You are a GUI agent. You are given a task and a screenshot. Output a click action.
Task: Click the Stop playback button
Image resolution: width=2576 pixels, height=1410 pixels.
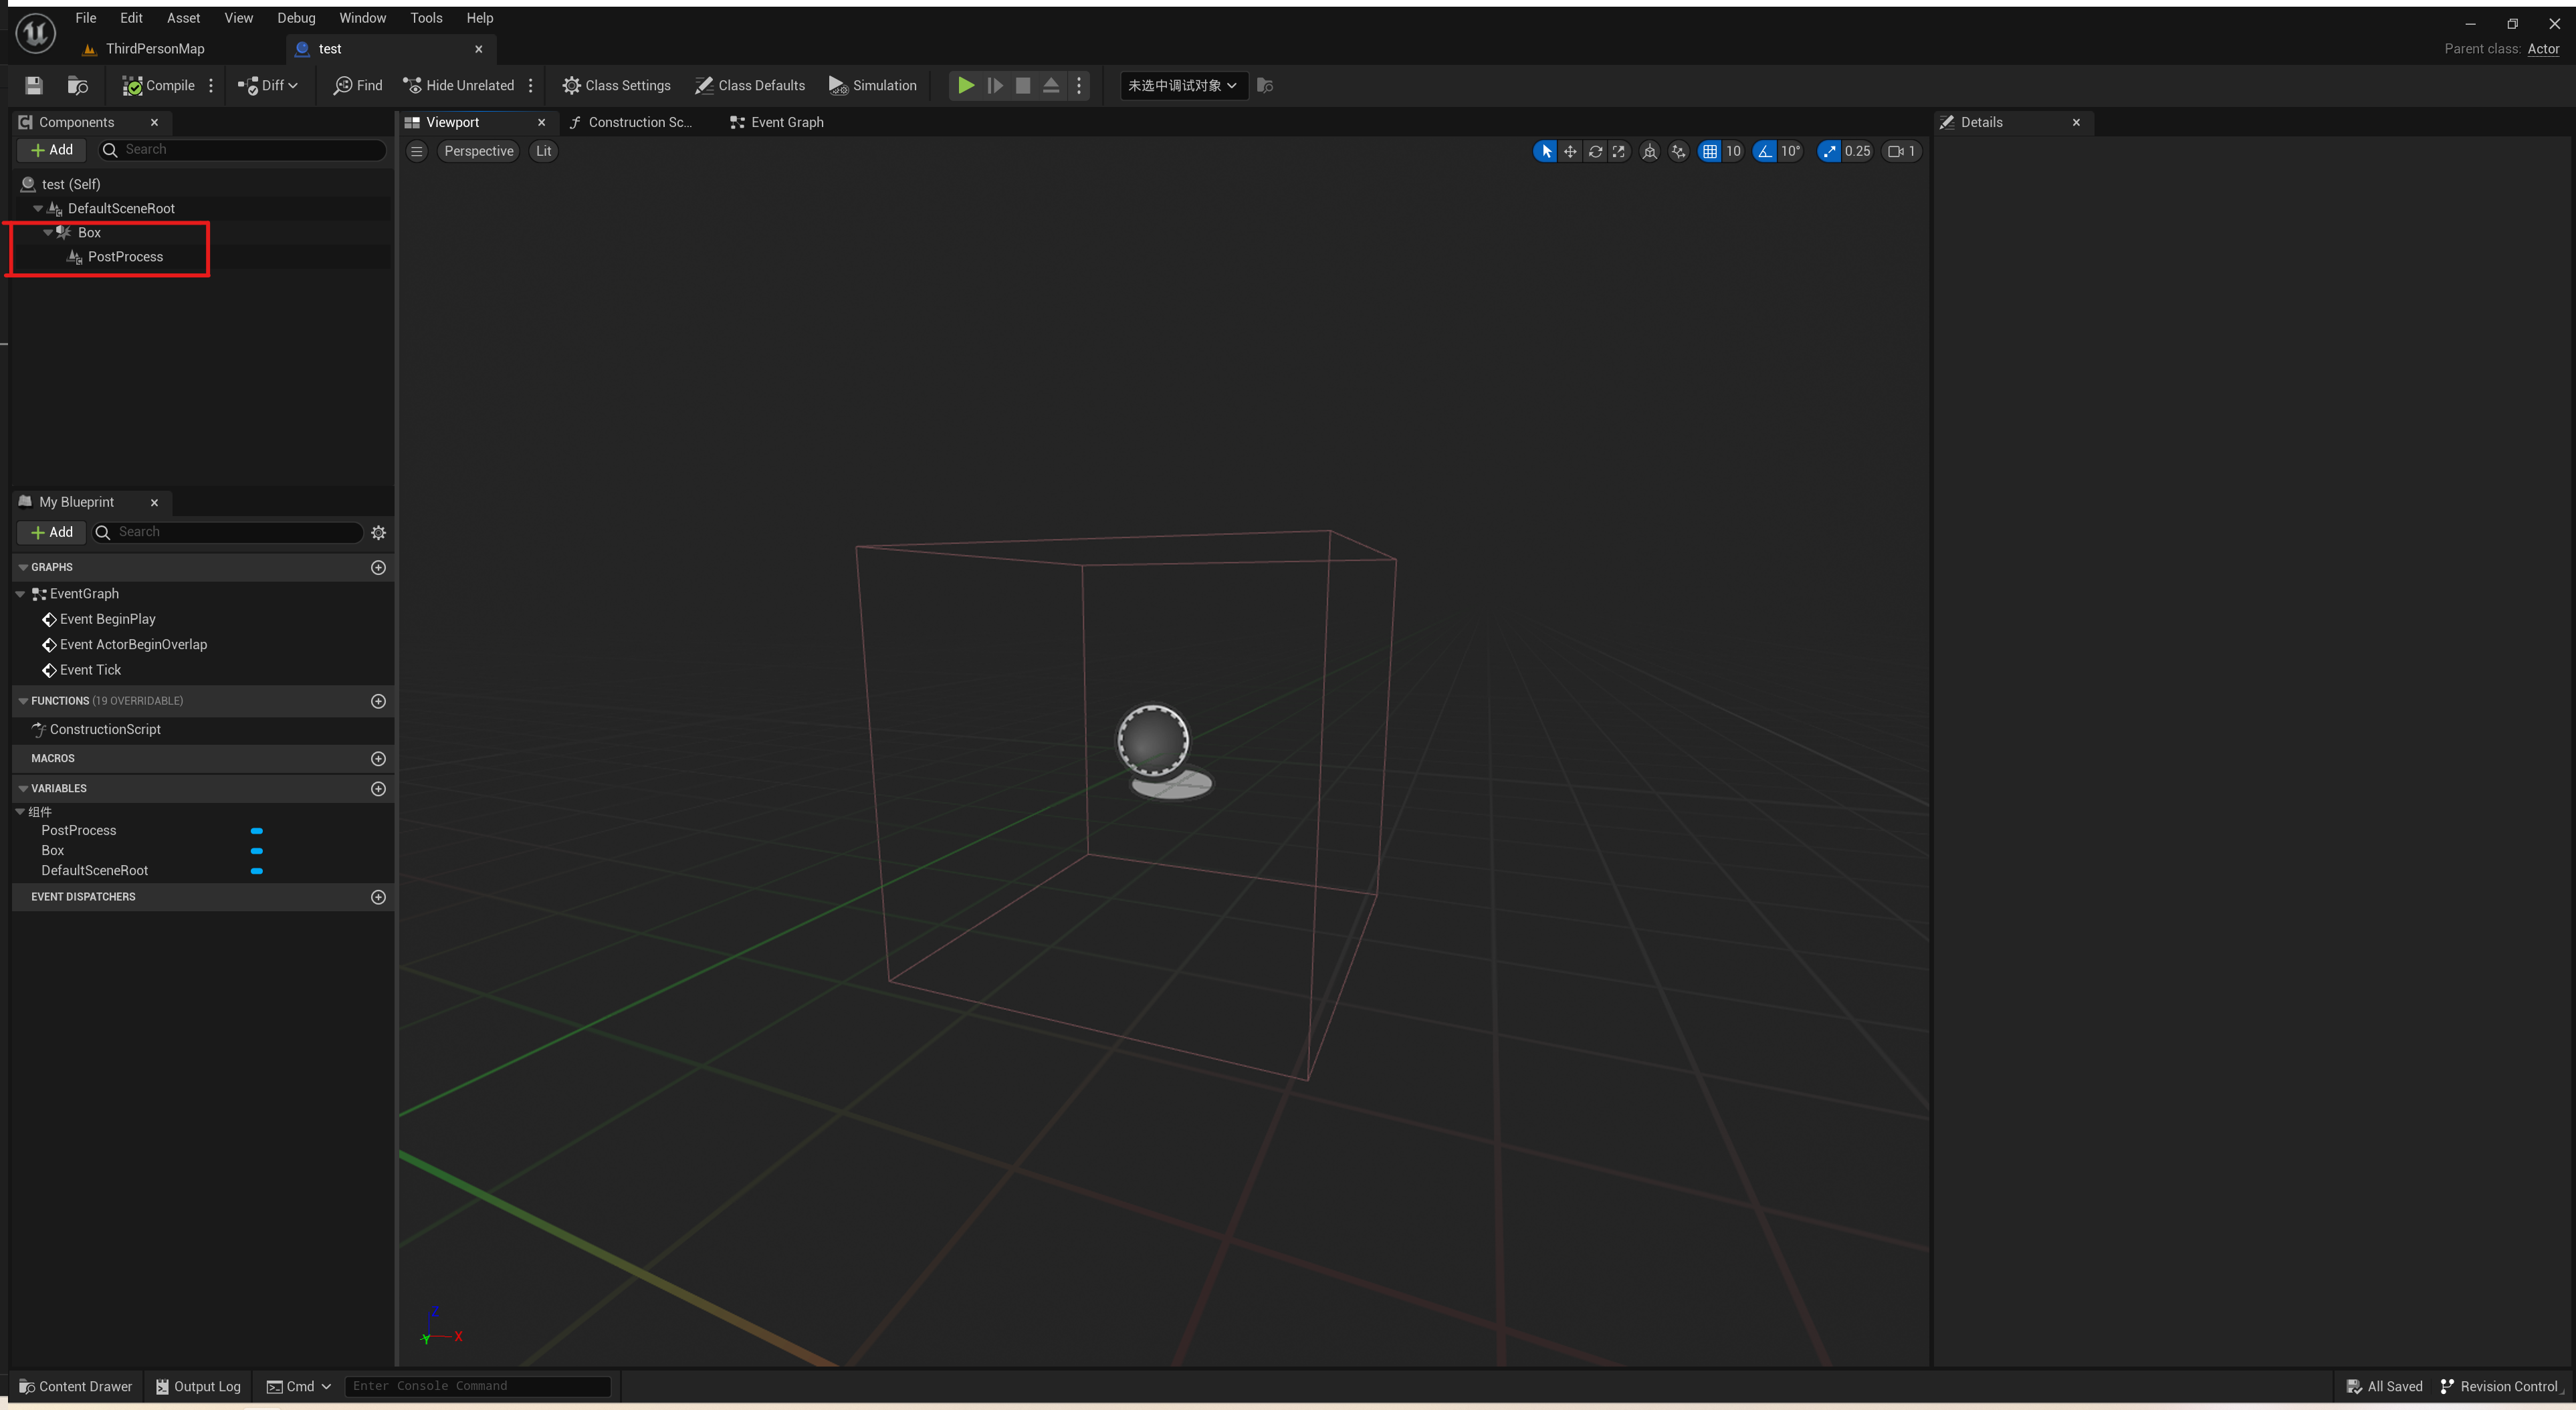[x=1023, y=86]
